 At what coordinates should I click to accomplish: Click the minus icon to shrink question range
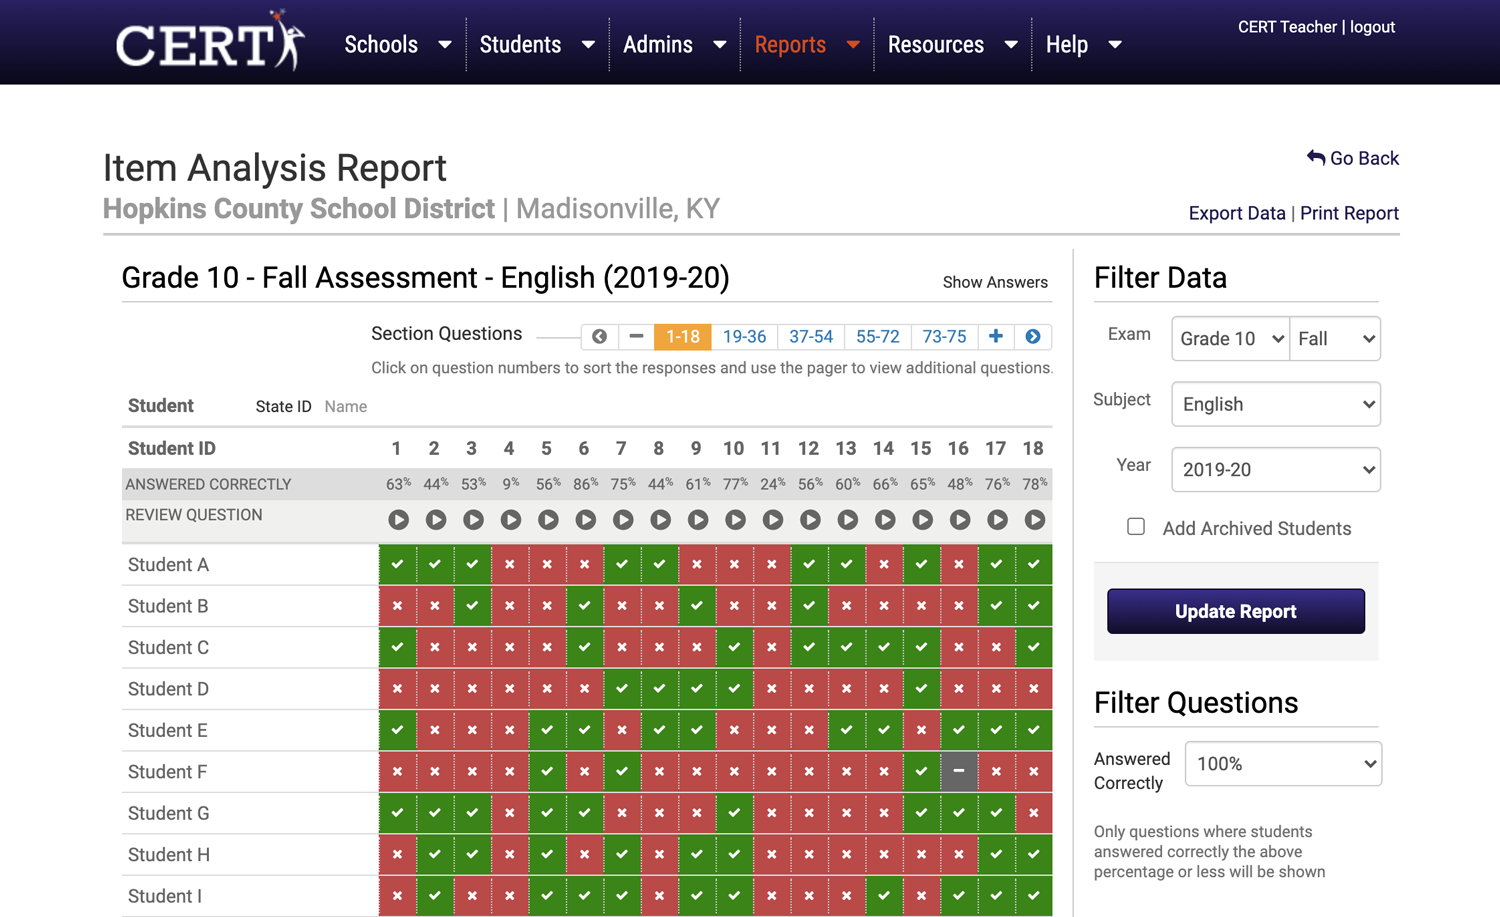pos(636,337)
